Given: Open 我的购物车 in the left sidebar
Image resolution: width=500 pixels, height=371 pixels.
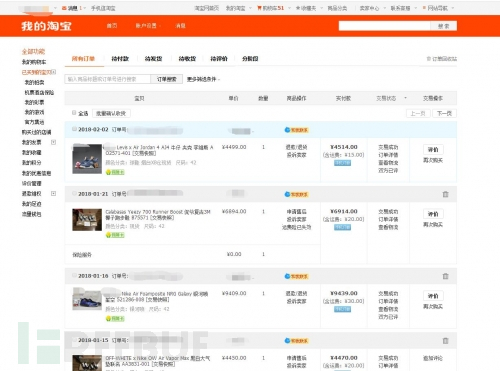Looking at the screenshot, I should pos(34,62).
